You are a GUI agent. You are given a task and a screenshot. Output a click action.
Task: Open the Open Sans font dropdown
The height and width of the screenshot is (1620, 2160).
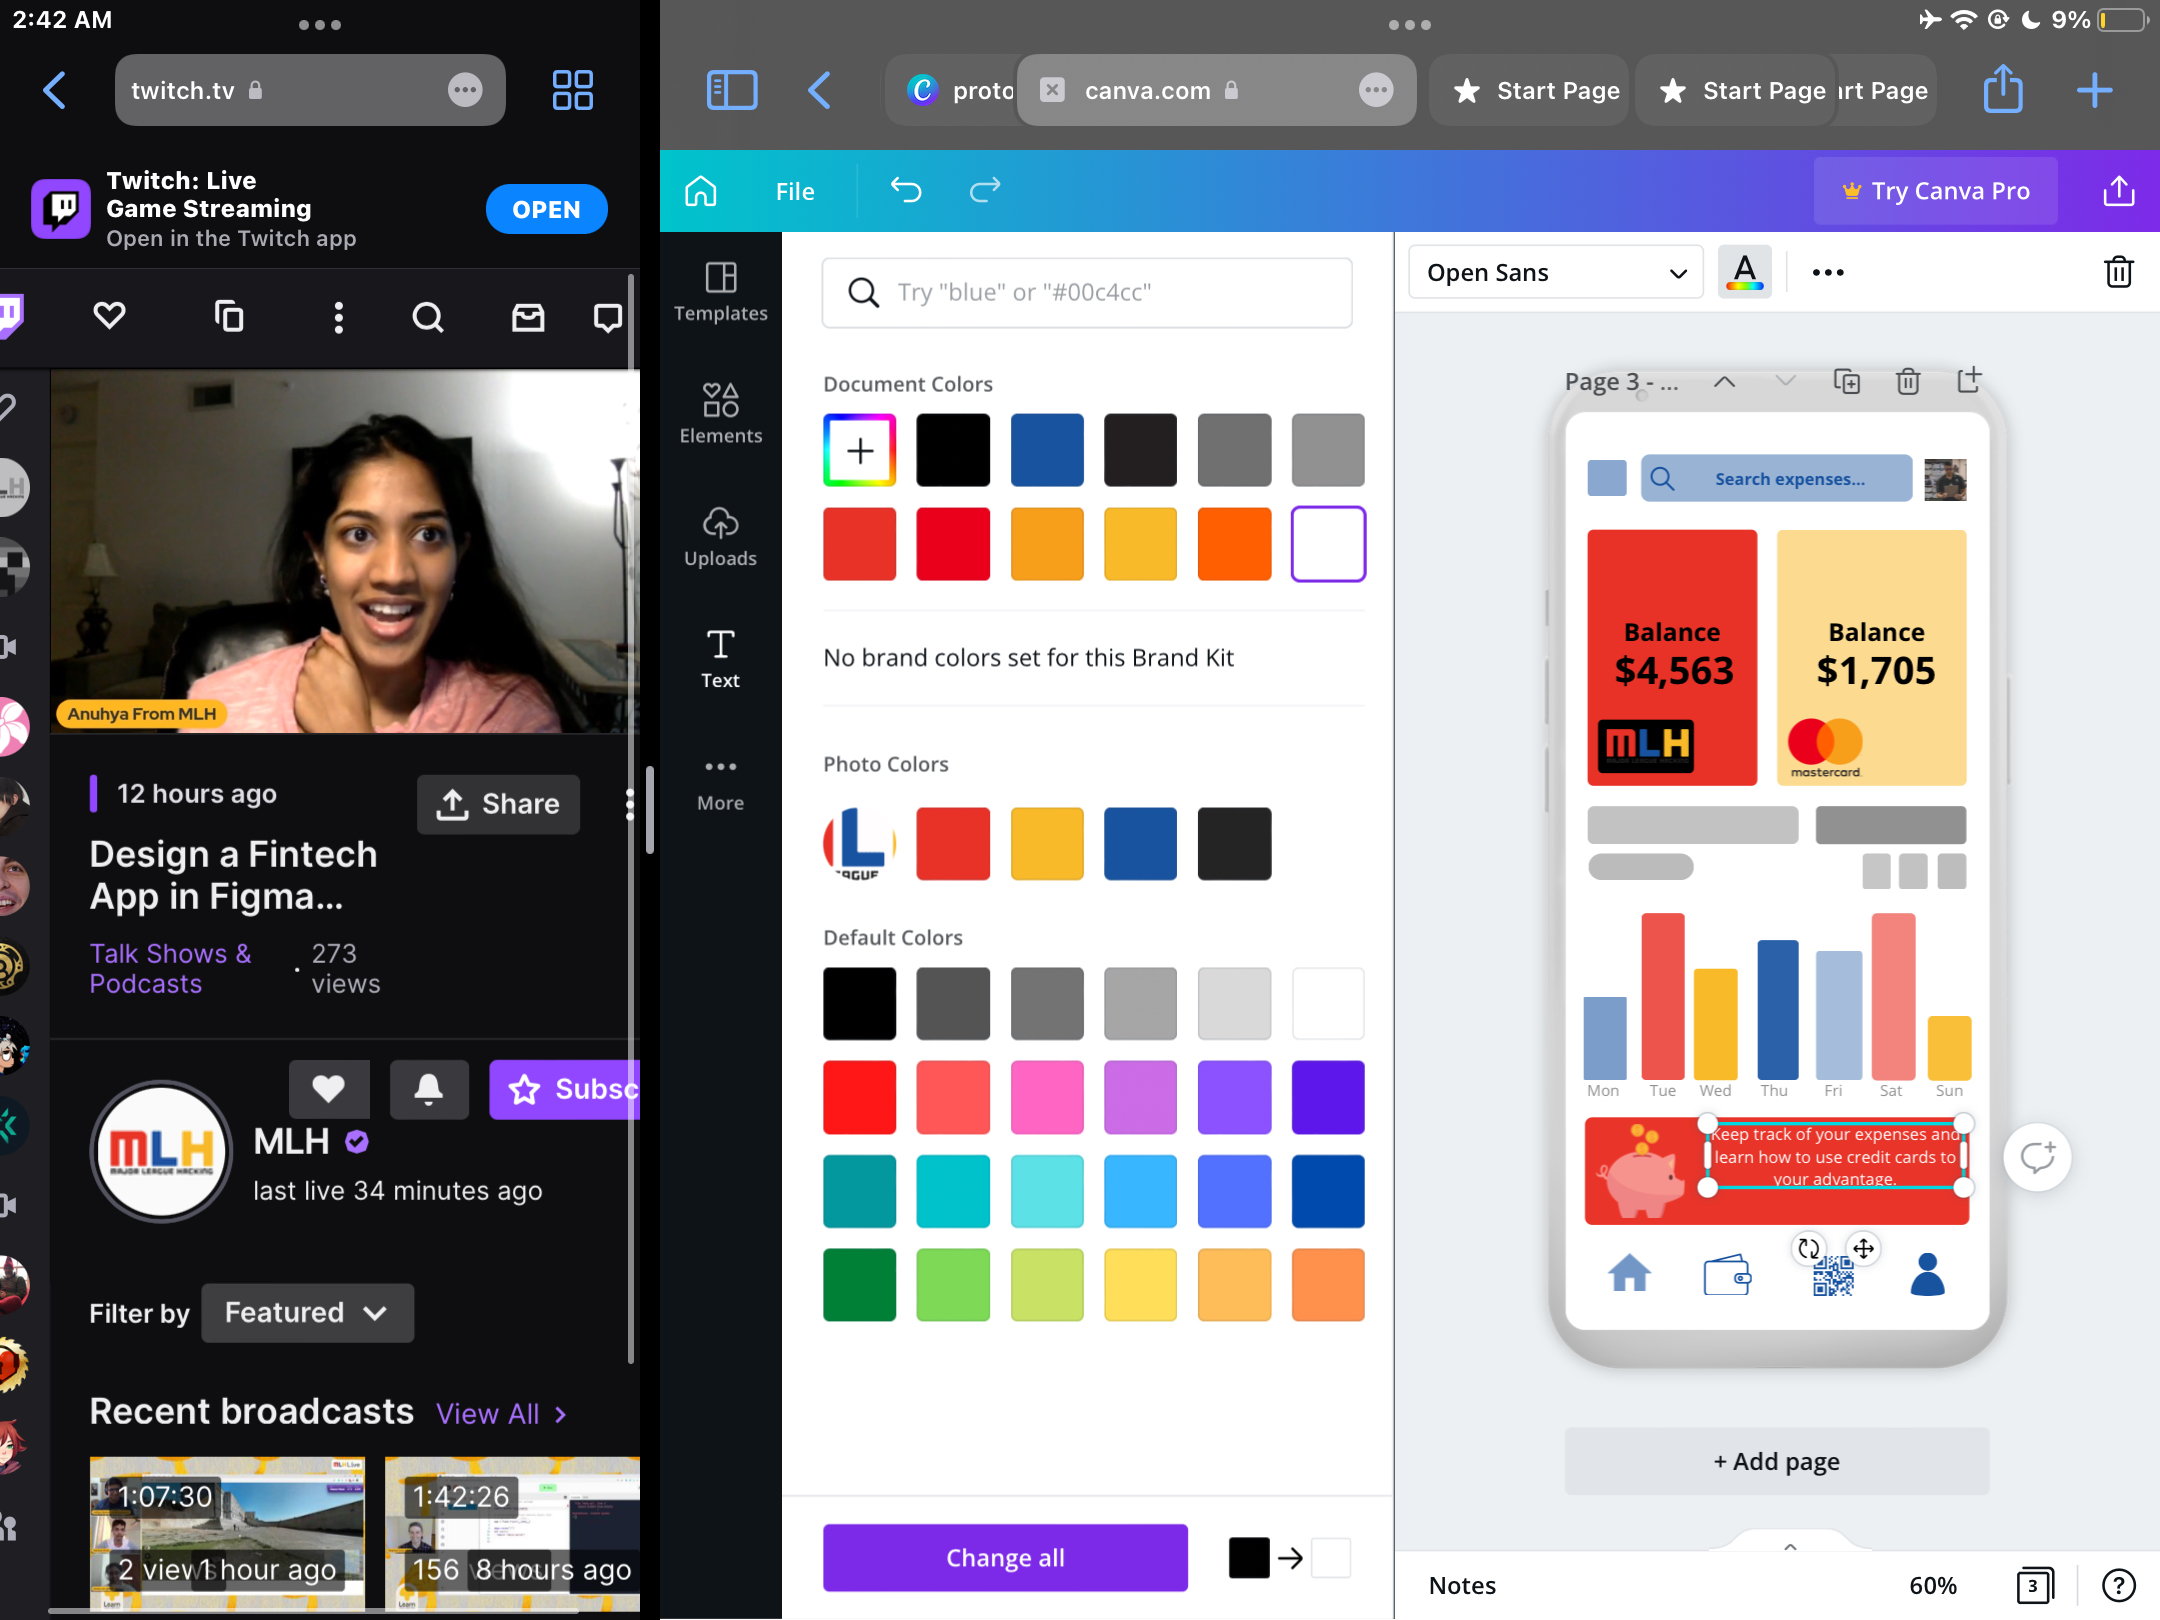[1555, 272]
